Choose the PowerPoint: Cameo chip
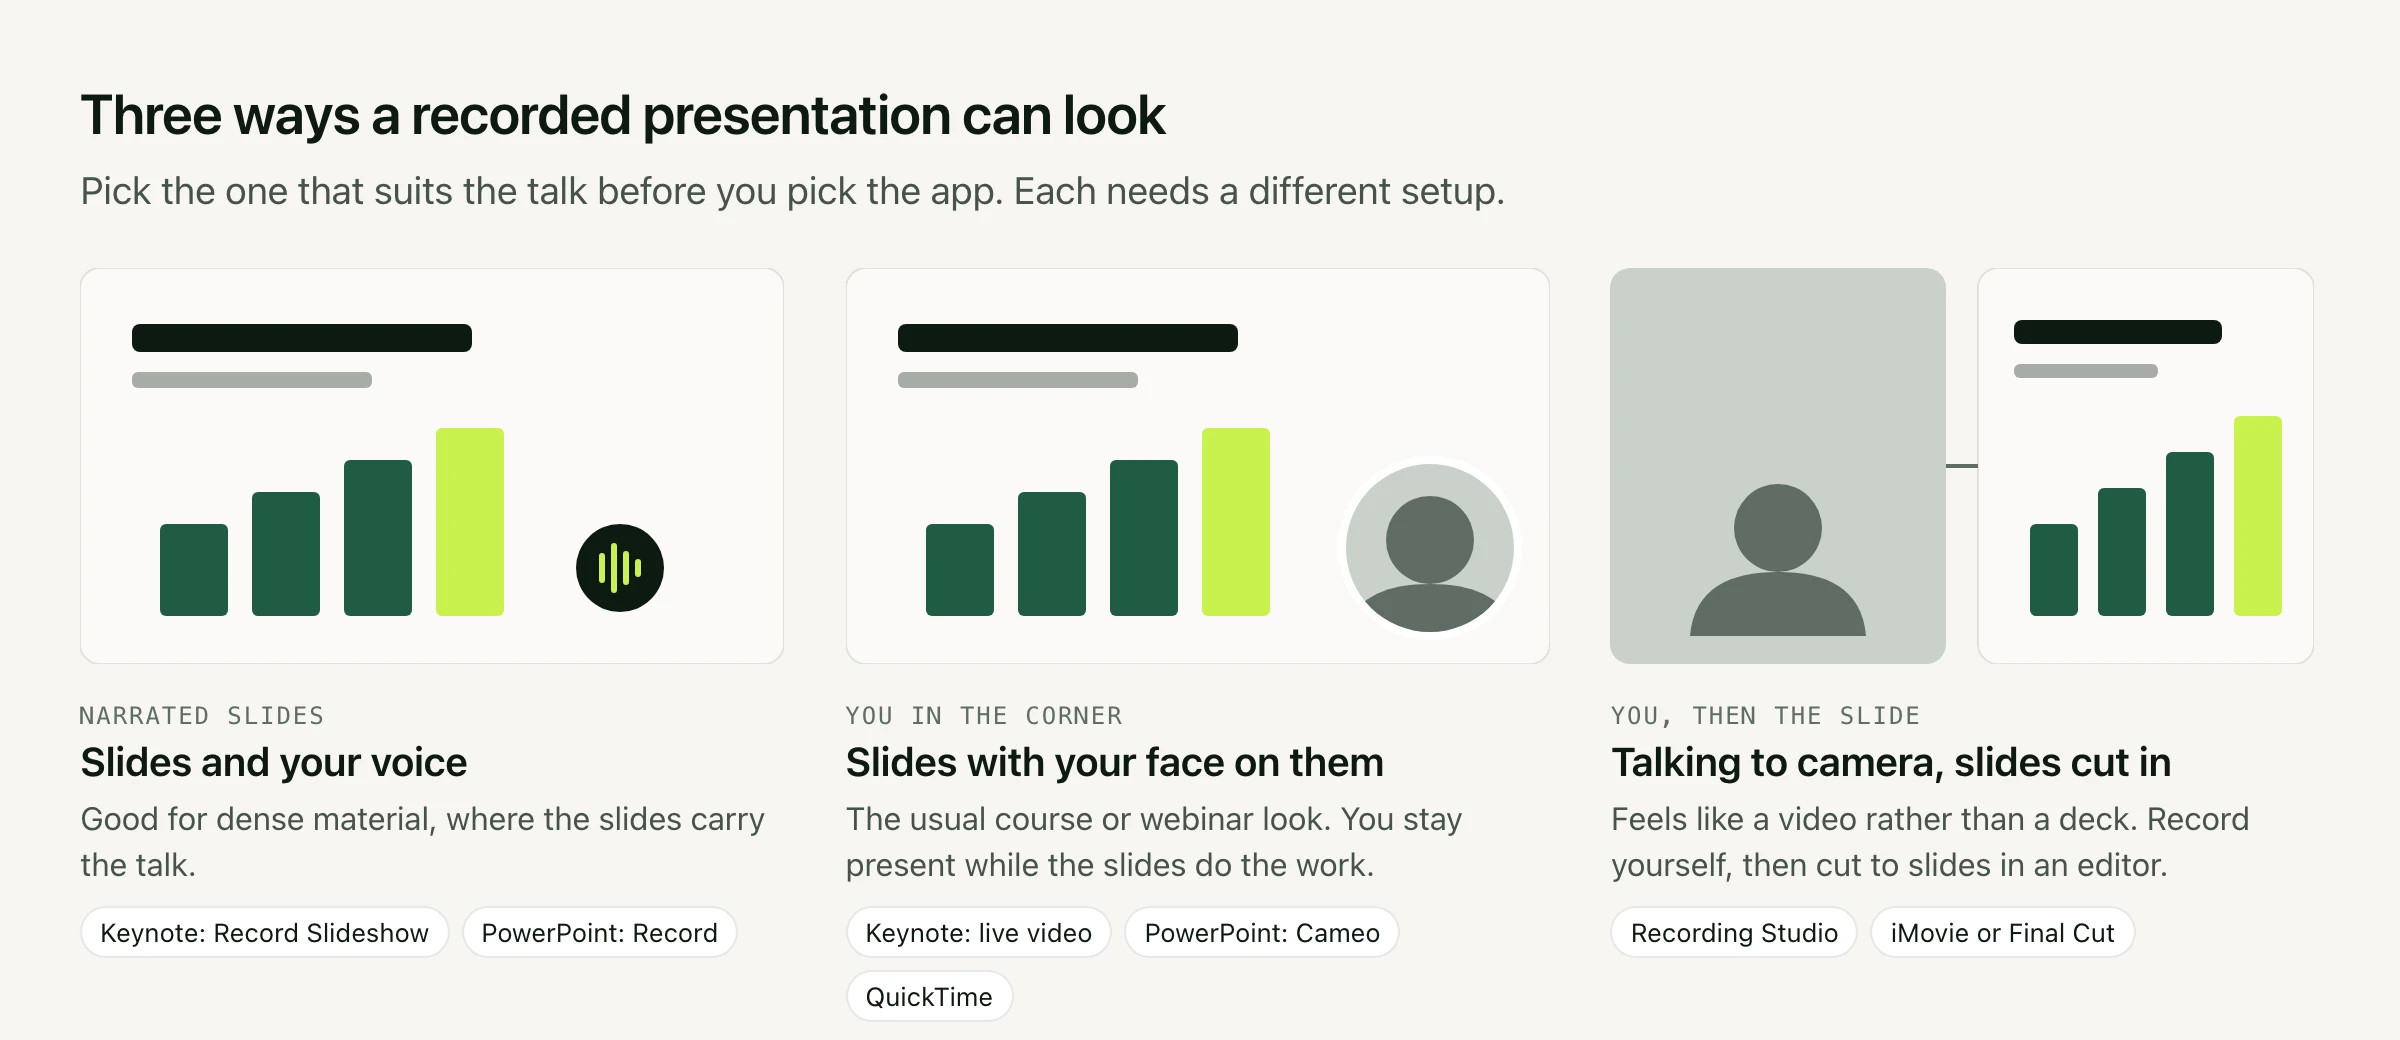The image size is (2400, 1040). (1262, 933)
